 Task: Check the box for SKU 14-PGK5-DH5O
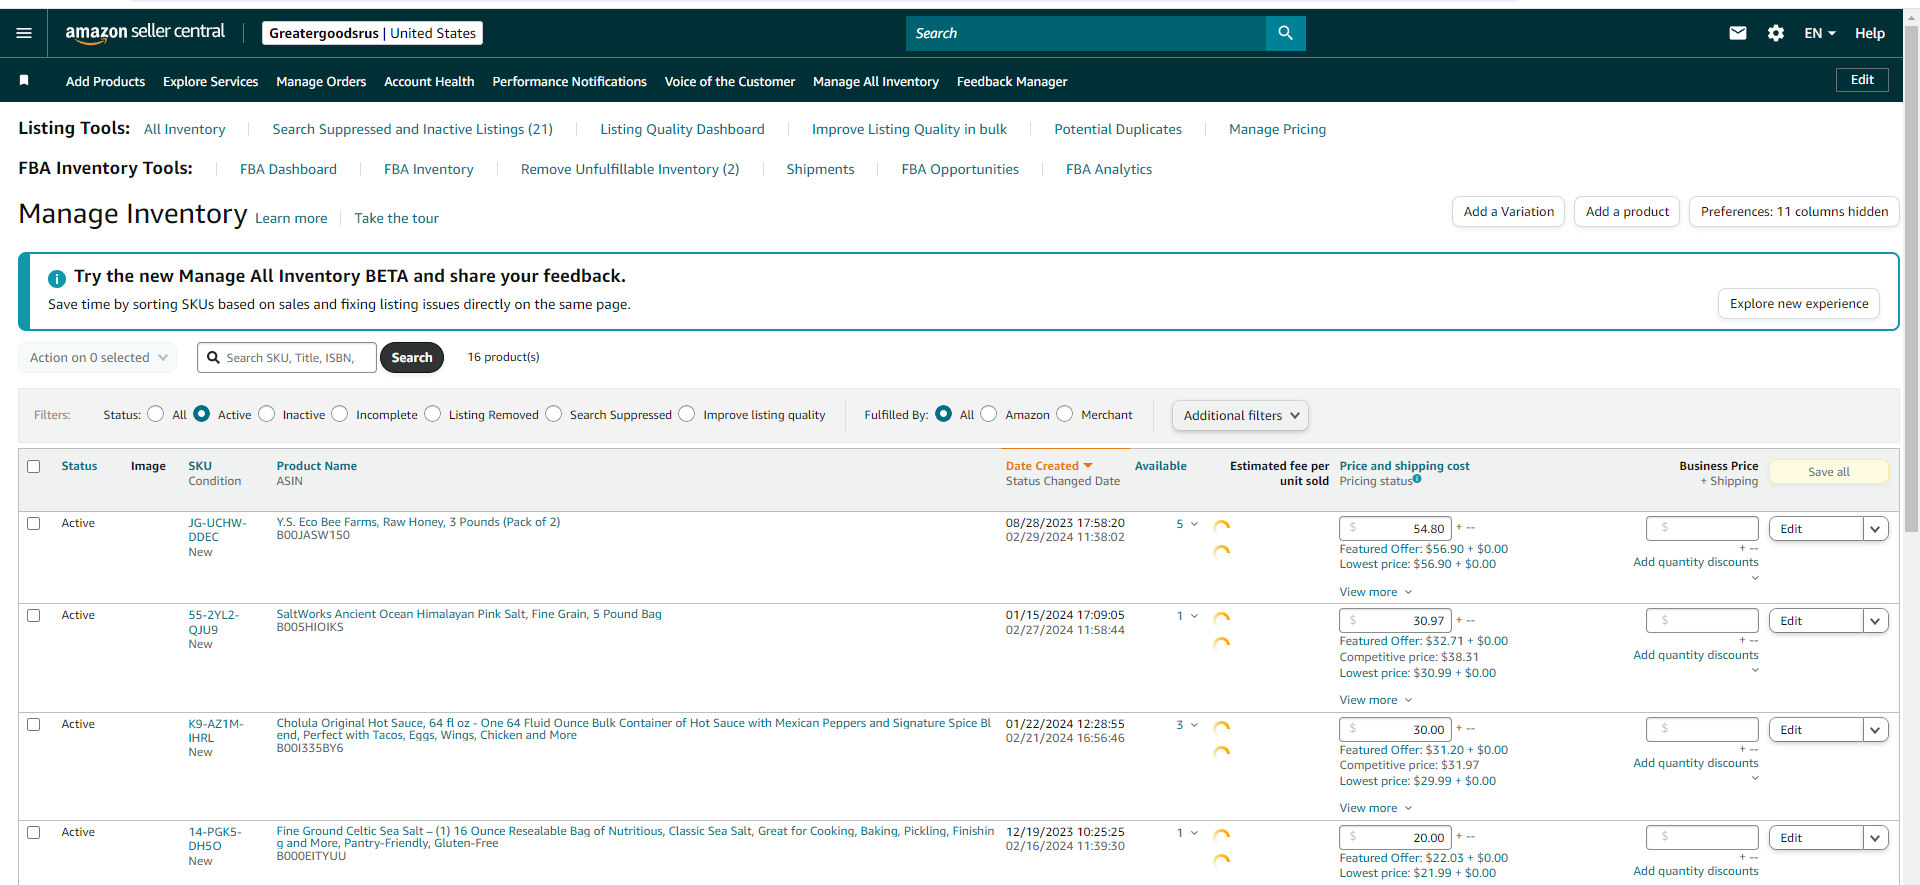34,832
